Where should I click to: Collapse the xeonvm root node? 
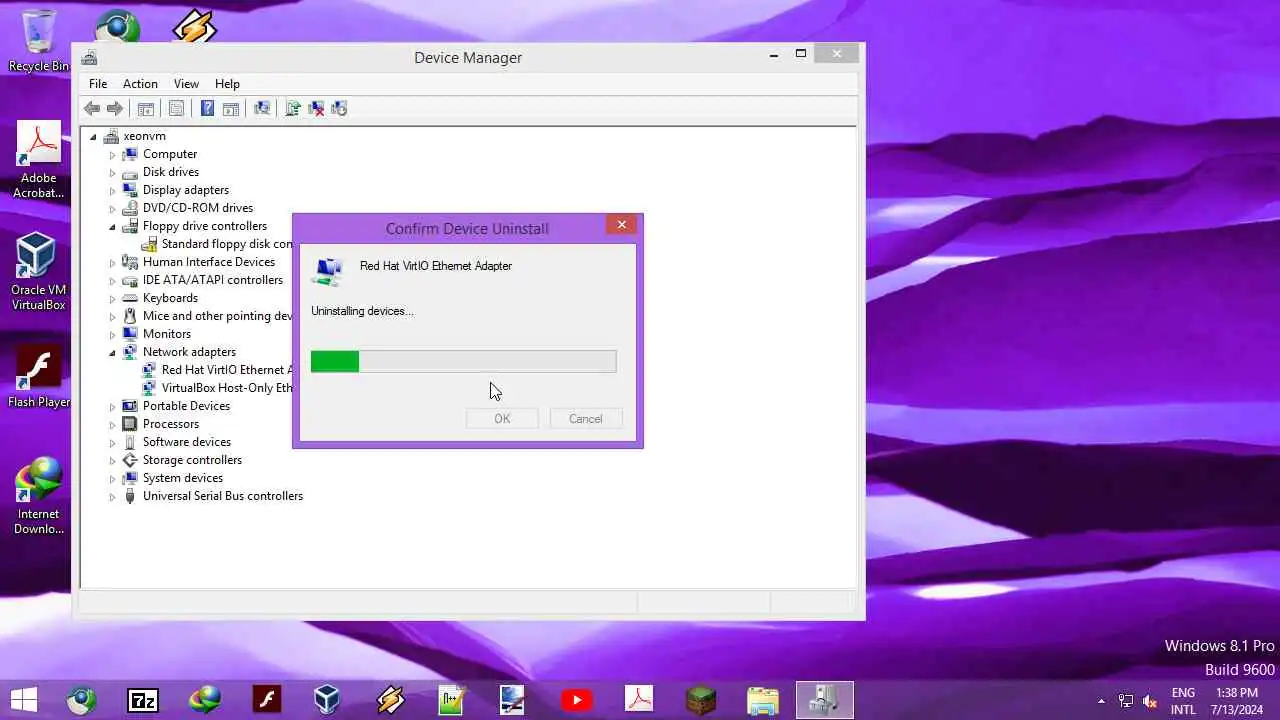tap(93, 137)
